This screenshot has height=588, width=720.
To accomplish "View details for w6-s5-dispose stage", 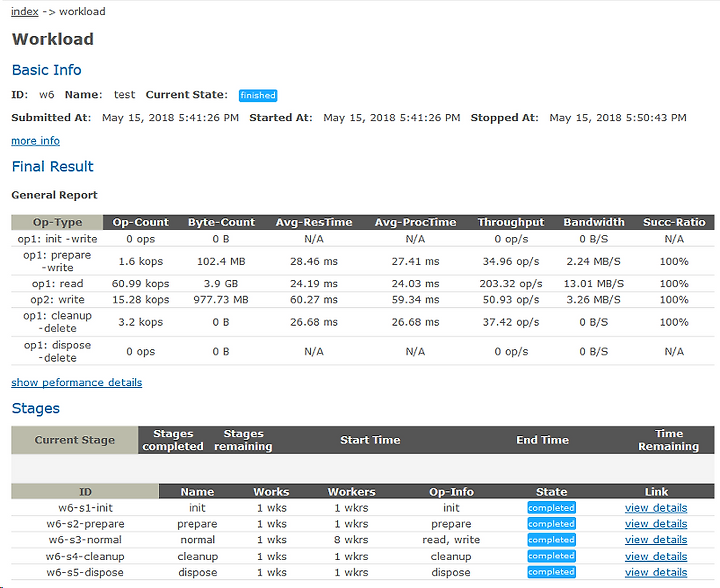I will 656,572.
